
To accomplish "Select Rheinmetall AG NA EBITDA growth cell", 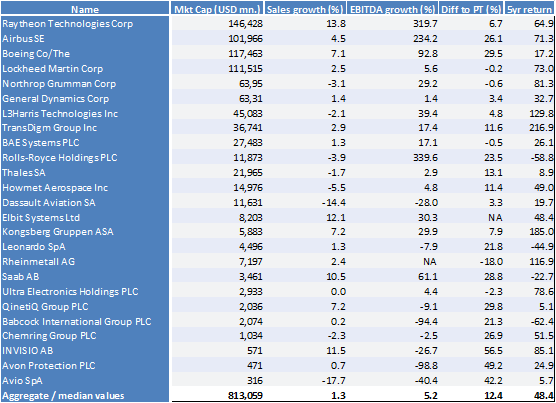I will click(429, 262).
